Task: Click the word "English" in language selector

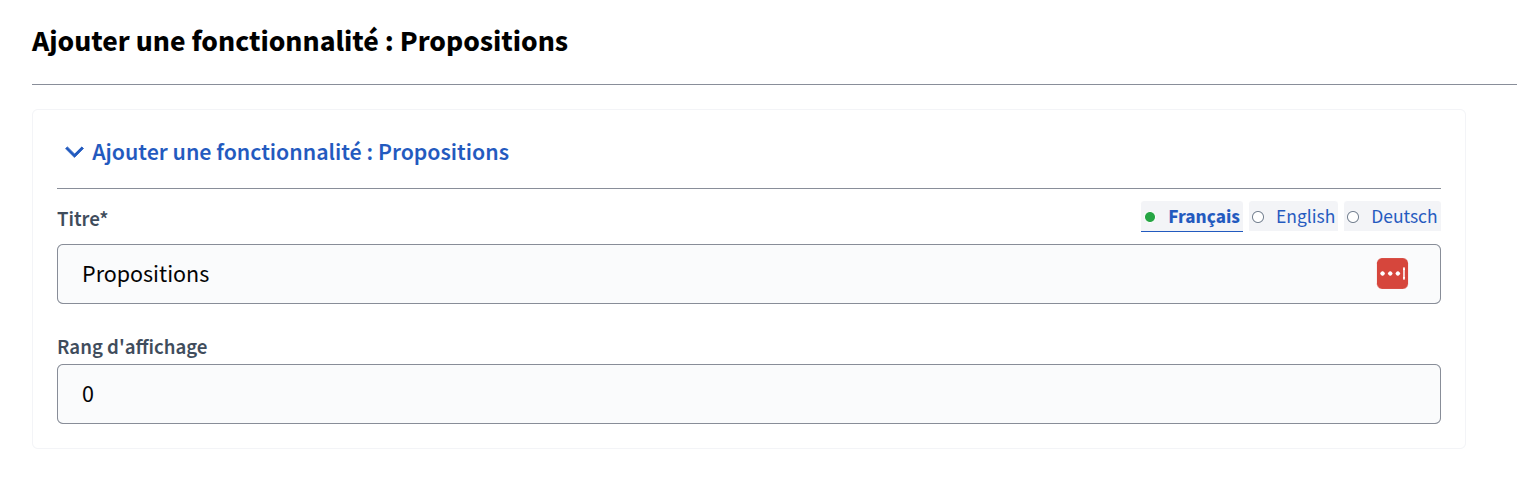Action: click(x=1305, y=217)
